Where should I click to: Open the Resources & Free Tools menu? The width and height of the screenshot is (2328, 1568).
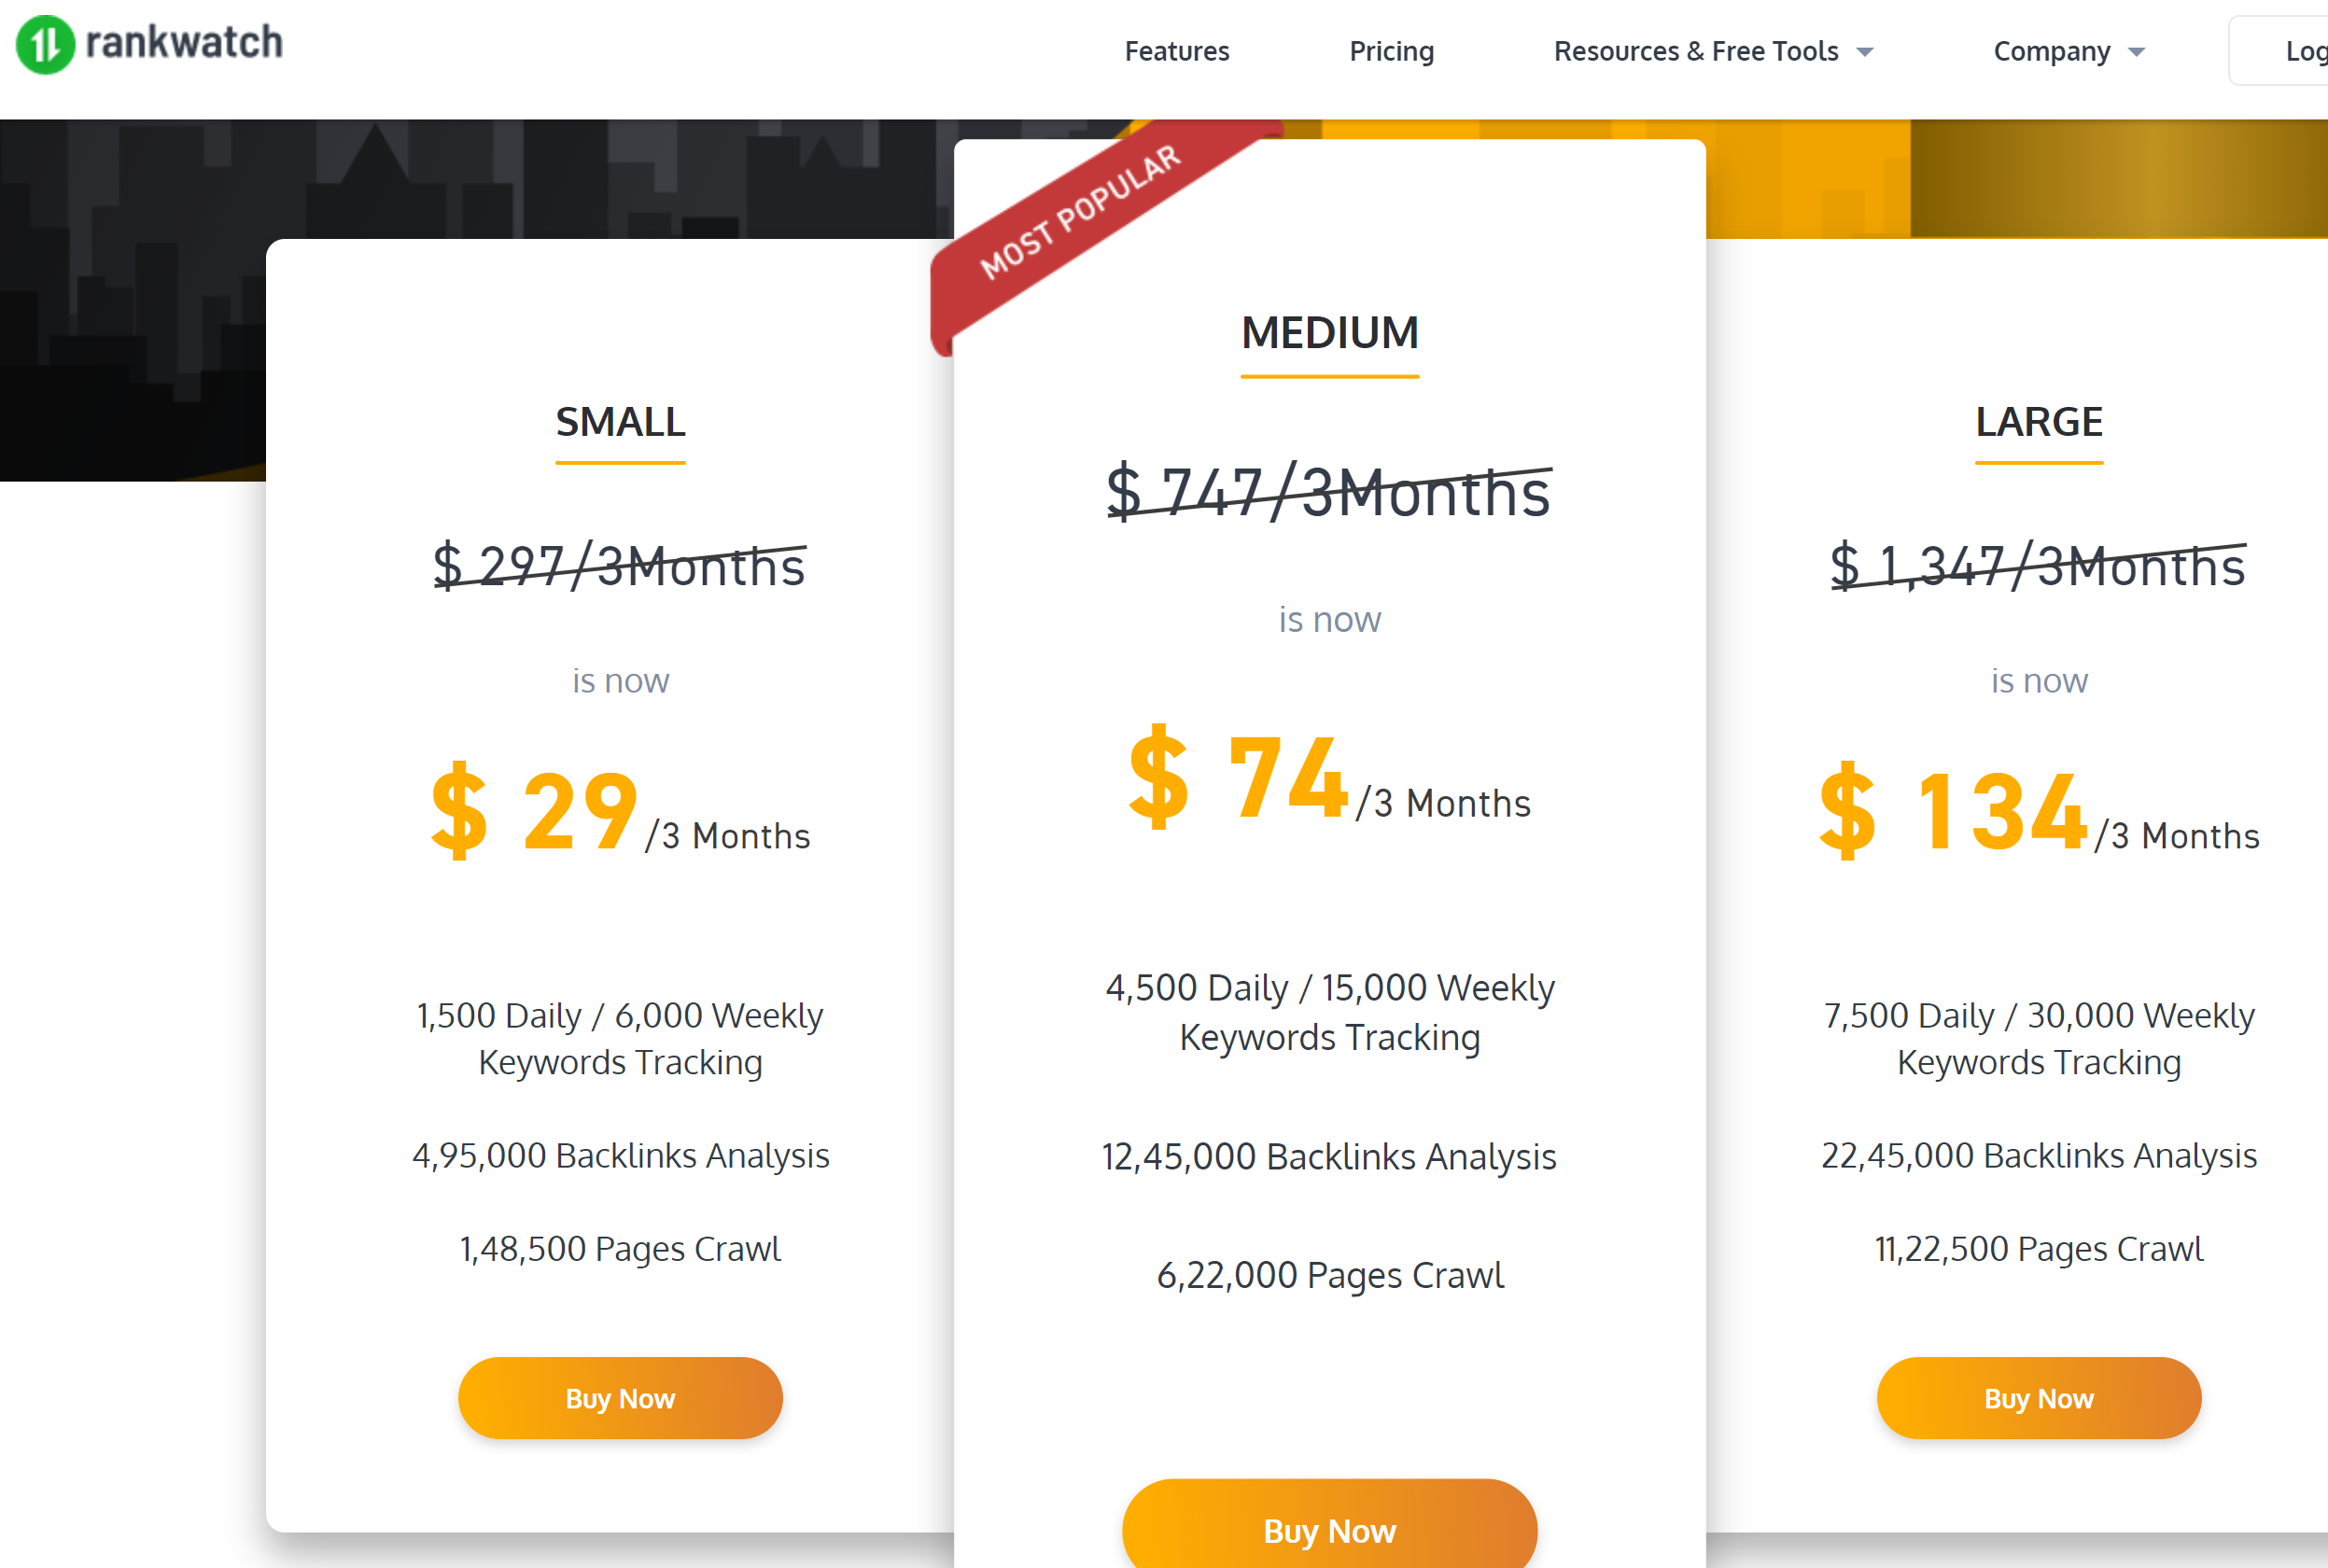click(1695, 51)
